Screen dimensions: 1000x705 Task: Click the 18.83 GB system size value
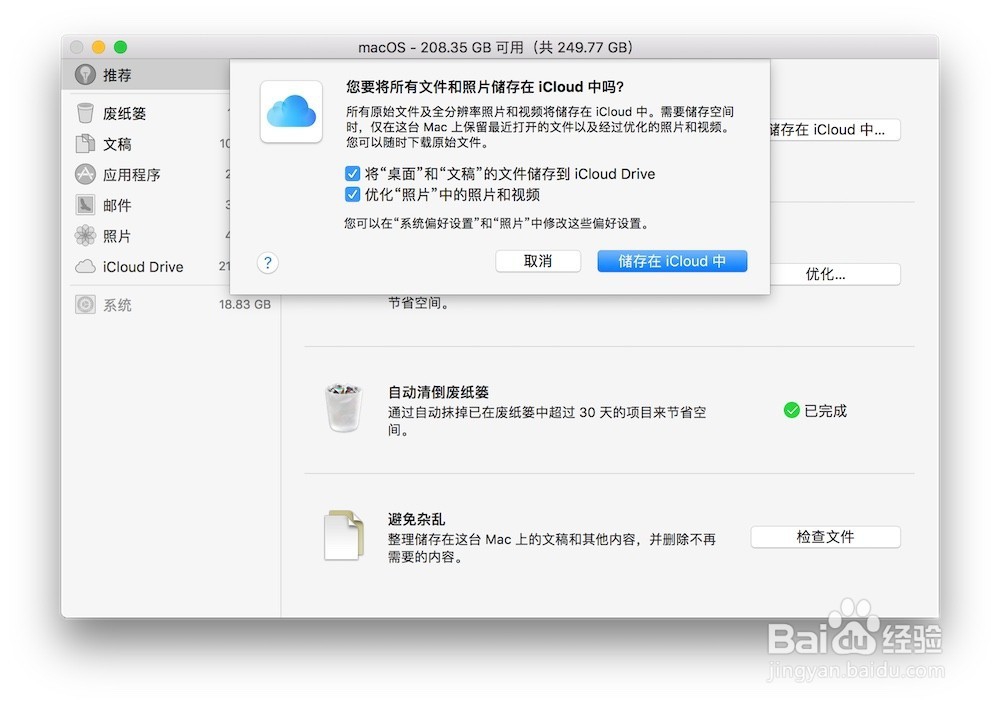tap(245, 304)
